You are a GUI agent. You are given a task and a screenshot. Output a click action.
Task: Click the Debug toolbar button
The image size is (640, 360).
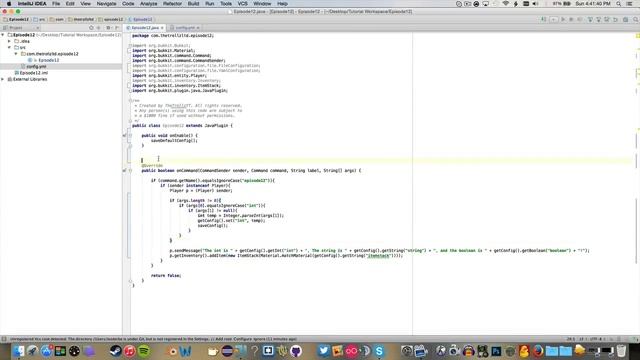pyautogui.click(x=571, y=19)
